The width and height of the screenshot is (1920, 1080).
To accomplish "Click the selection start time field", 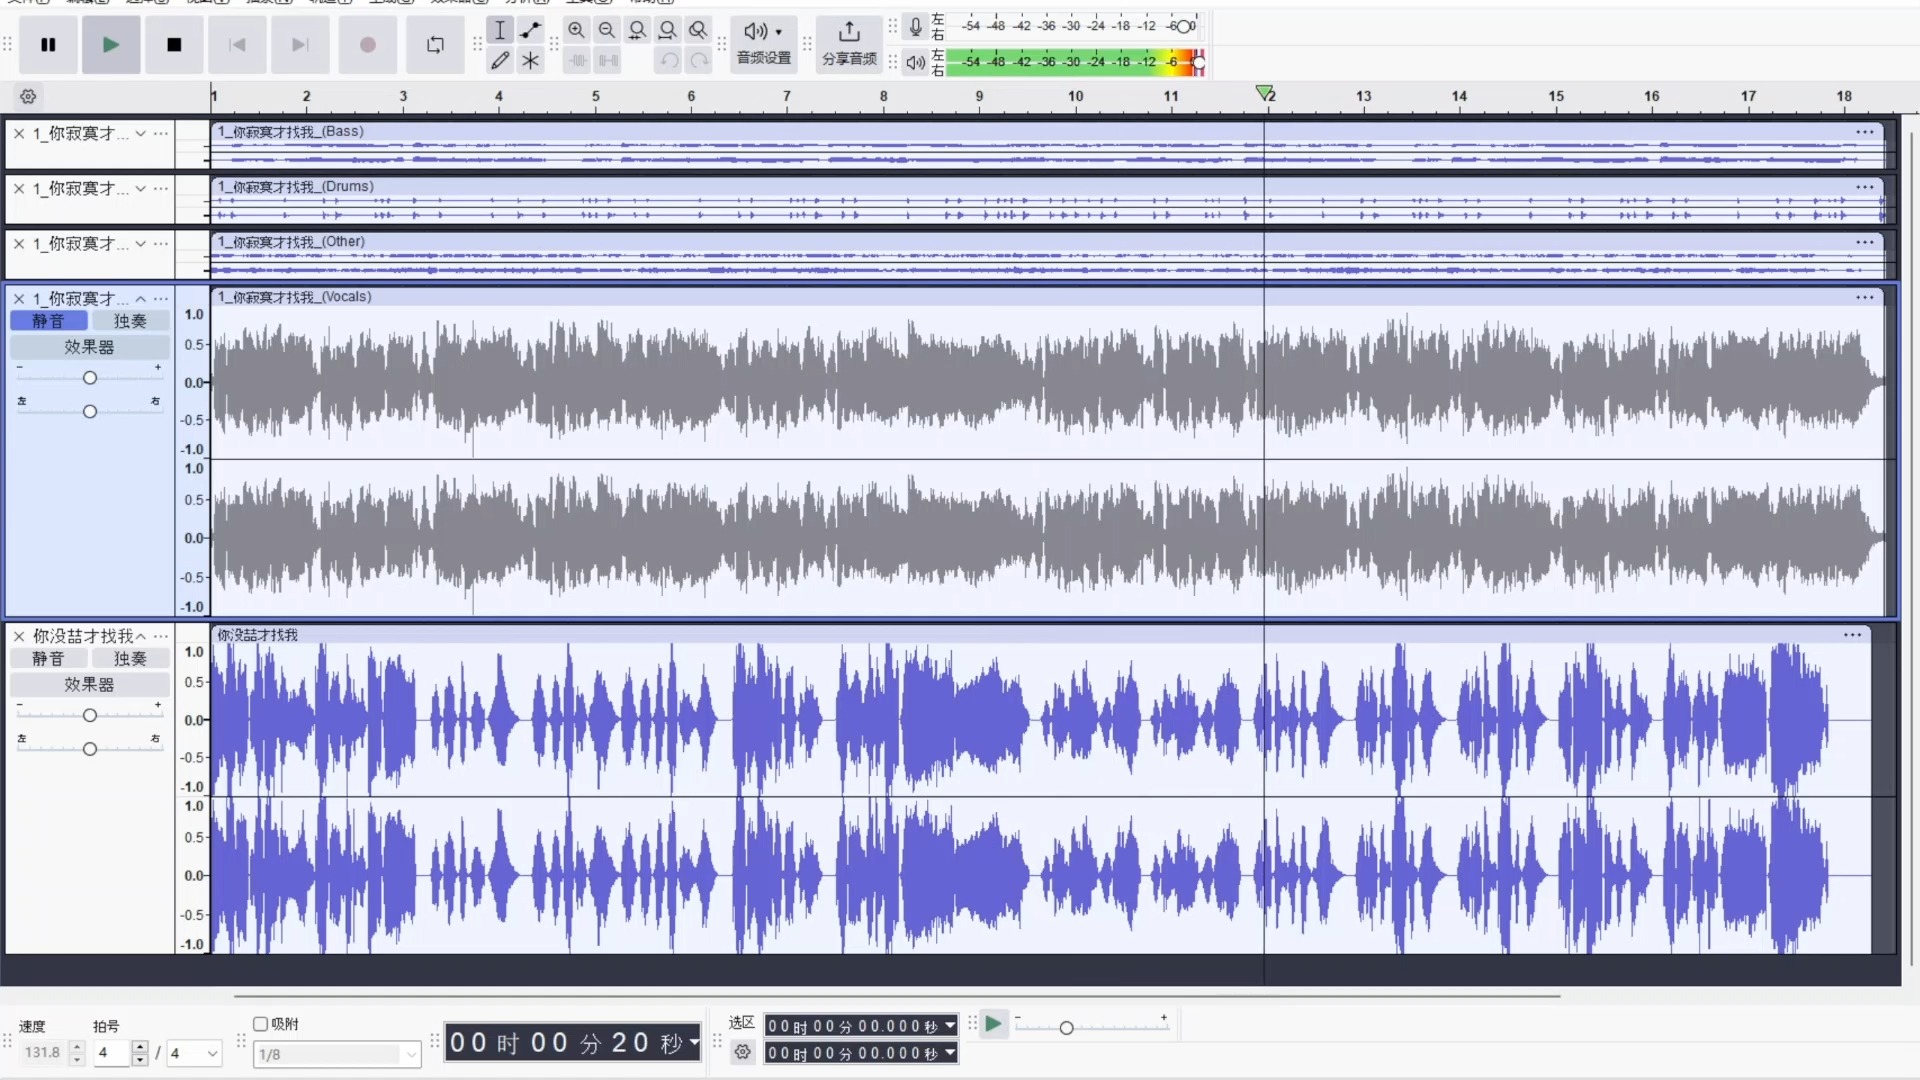I will (861, 1026).
